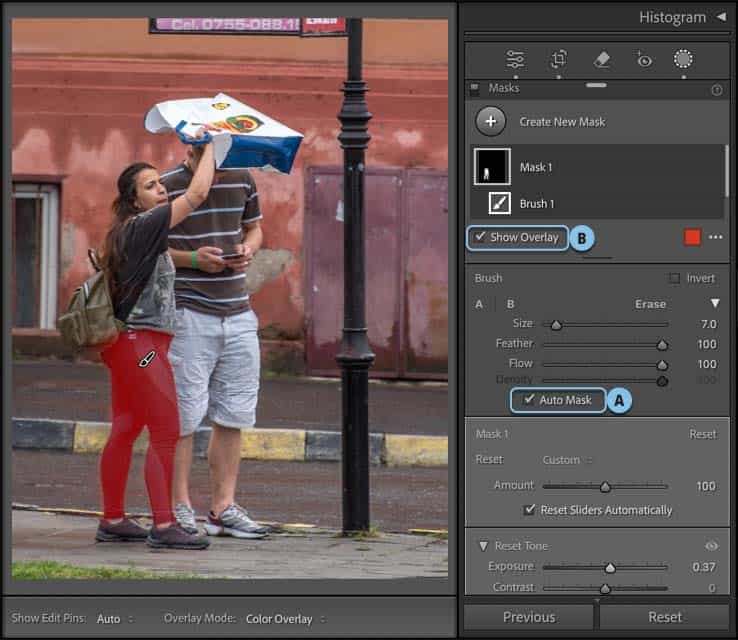Click the Contrast value 0

(712, 588)
